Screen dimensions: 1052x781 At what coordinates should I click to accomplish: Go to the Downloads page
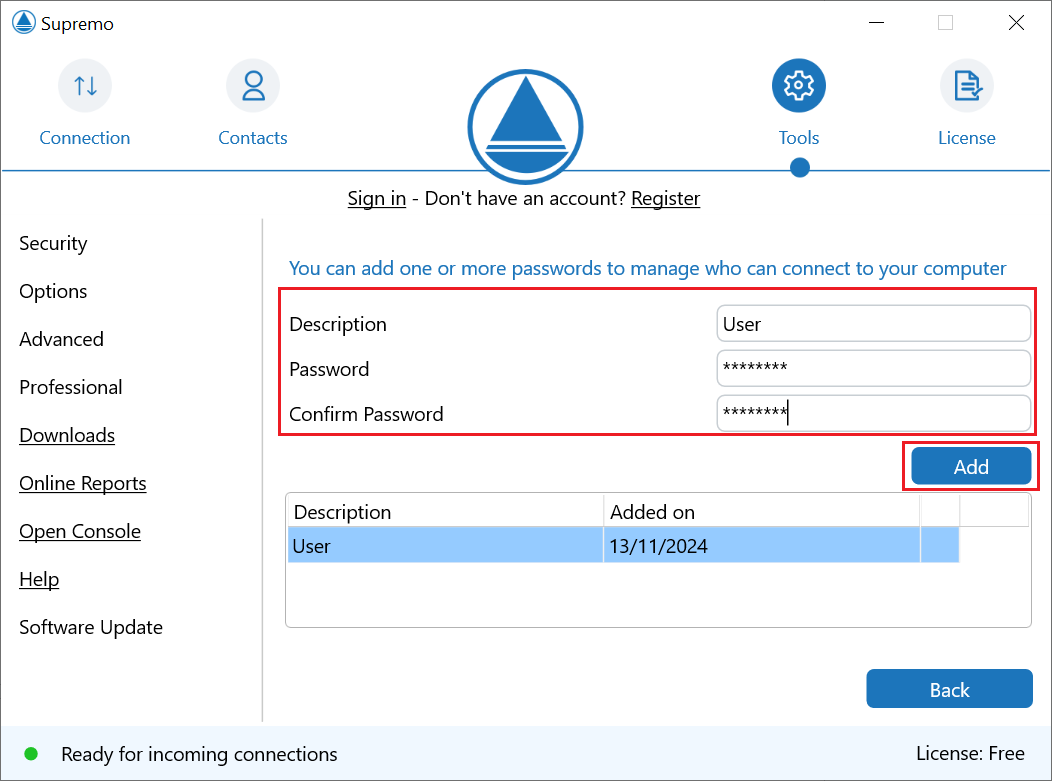pyautogui.click(x=66, y=435)
